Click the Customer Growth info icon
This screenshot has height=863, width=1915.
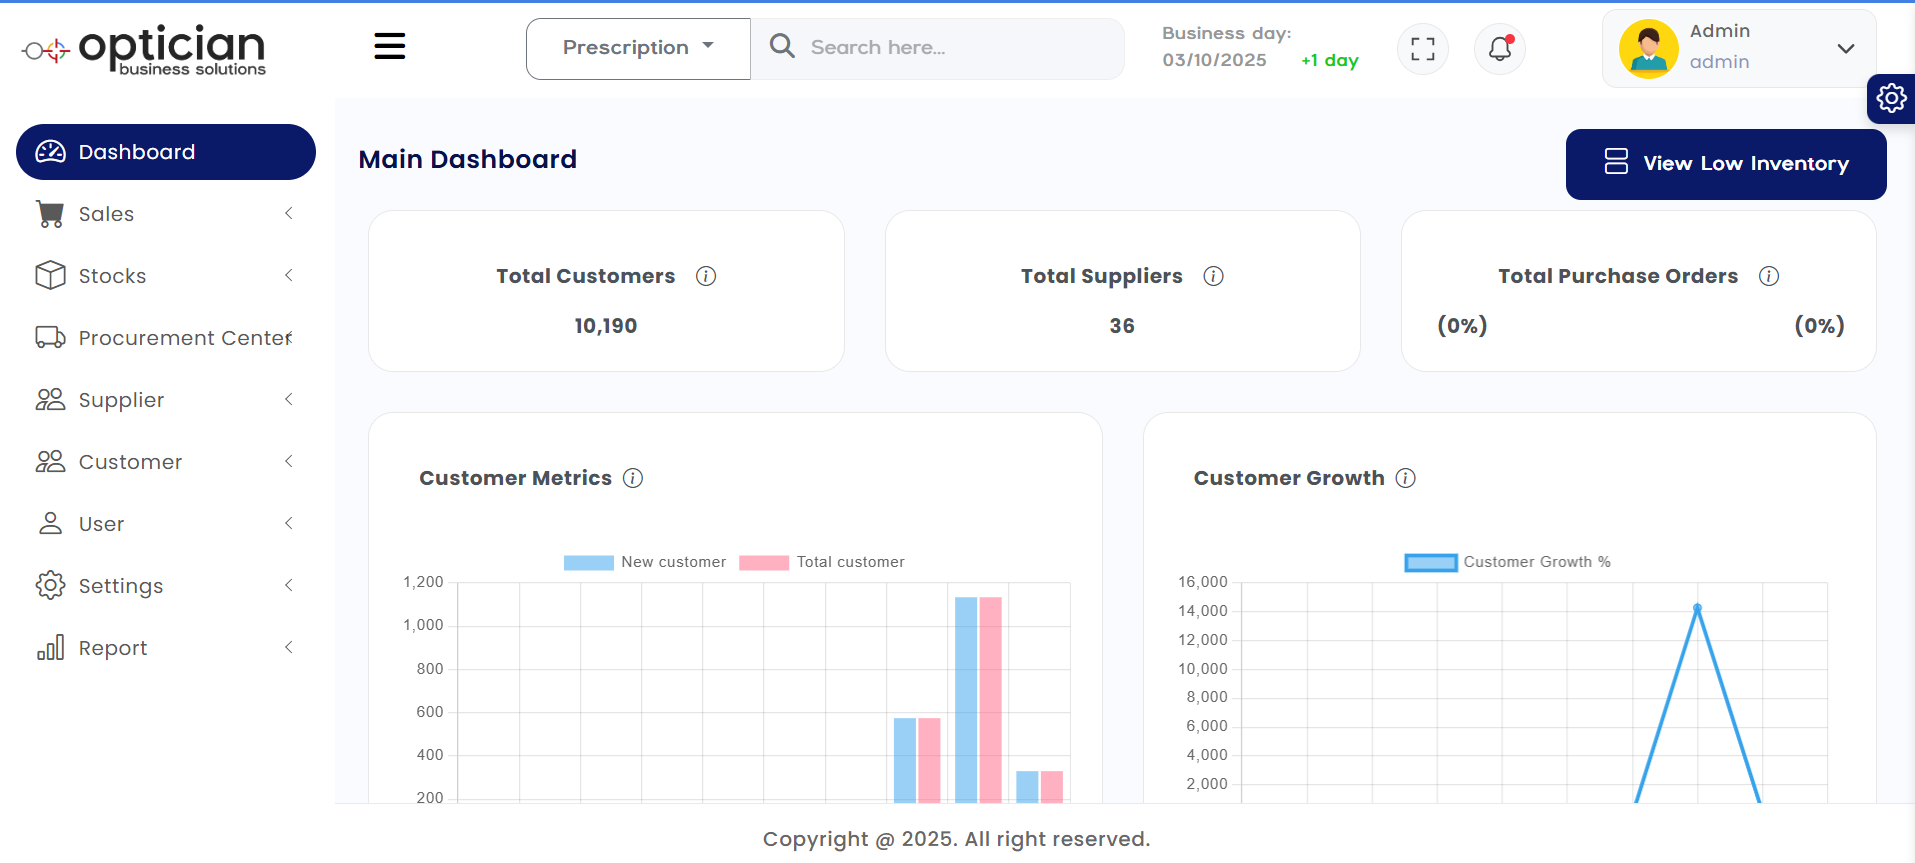point(1405,478)
